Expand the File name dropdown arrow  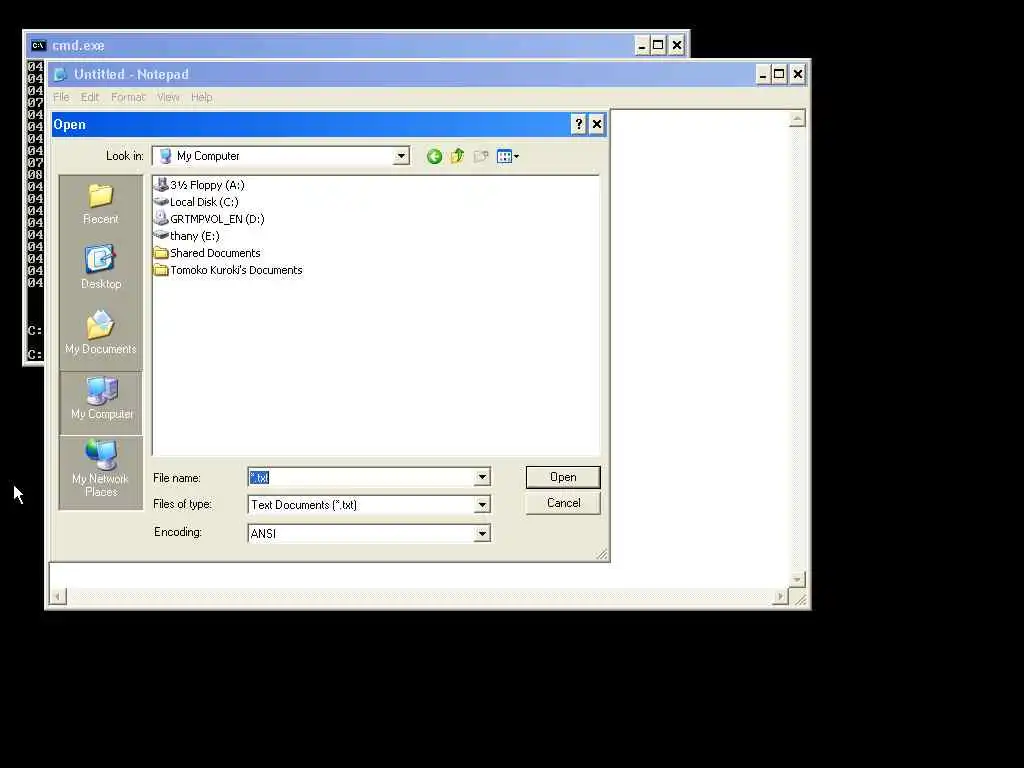(482, 477)
